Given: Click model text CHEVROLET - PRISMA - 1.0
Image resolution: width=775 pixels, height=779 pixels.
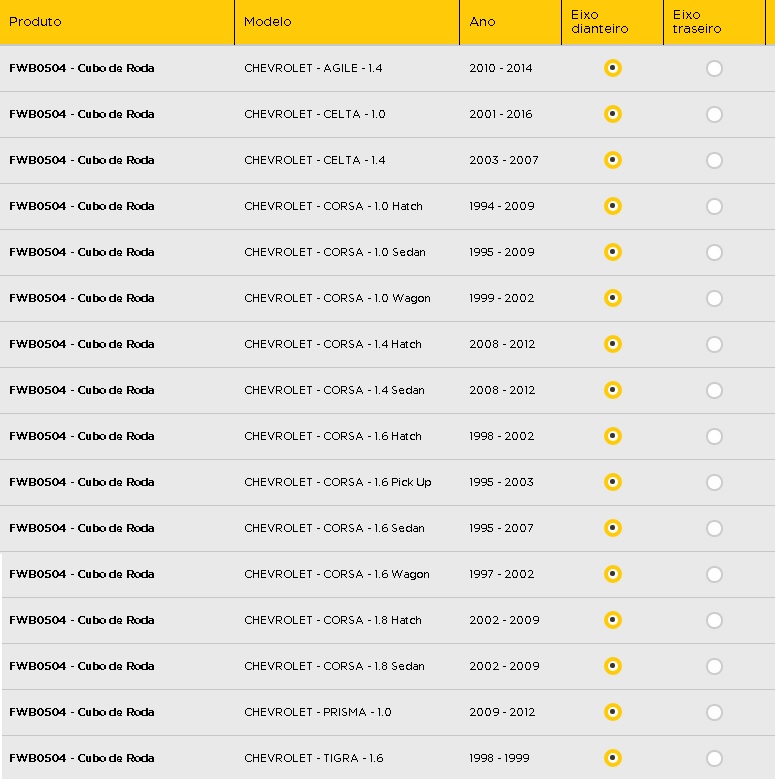Looking at the screenshot, I should pyautogui.click(x=317, y=712).
